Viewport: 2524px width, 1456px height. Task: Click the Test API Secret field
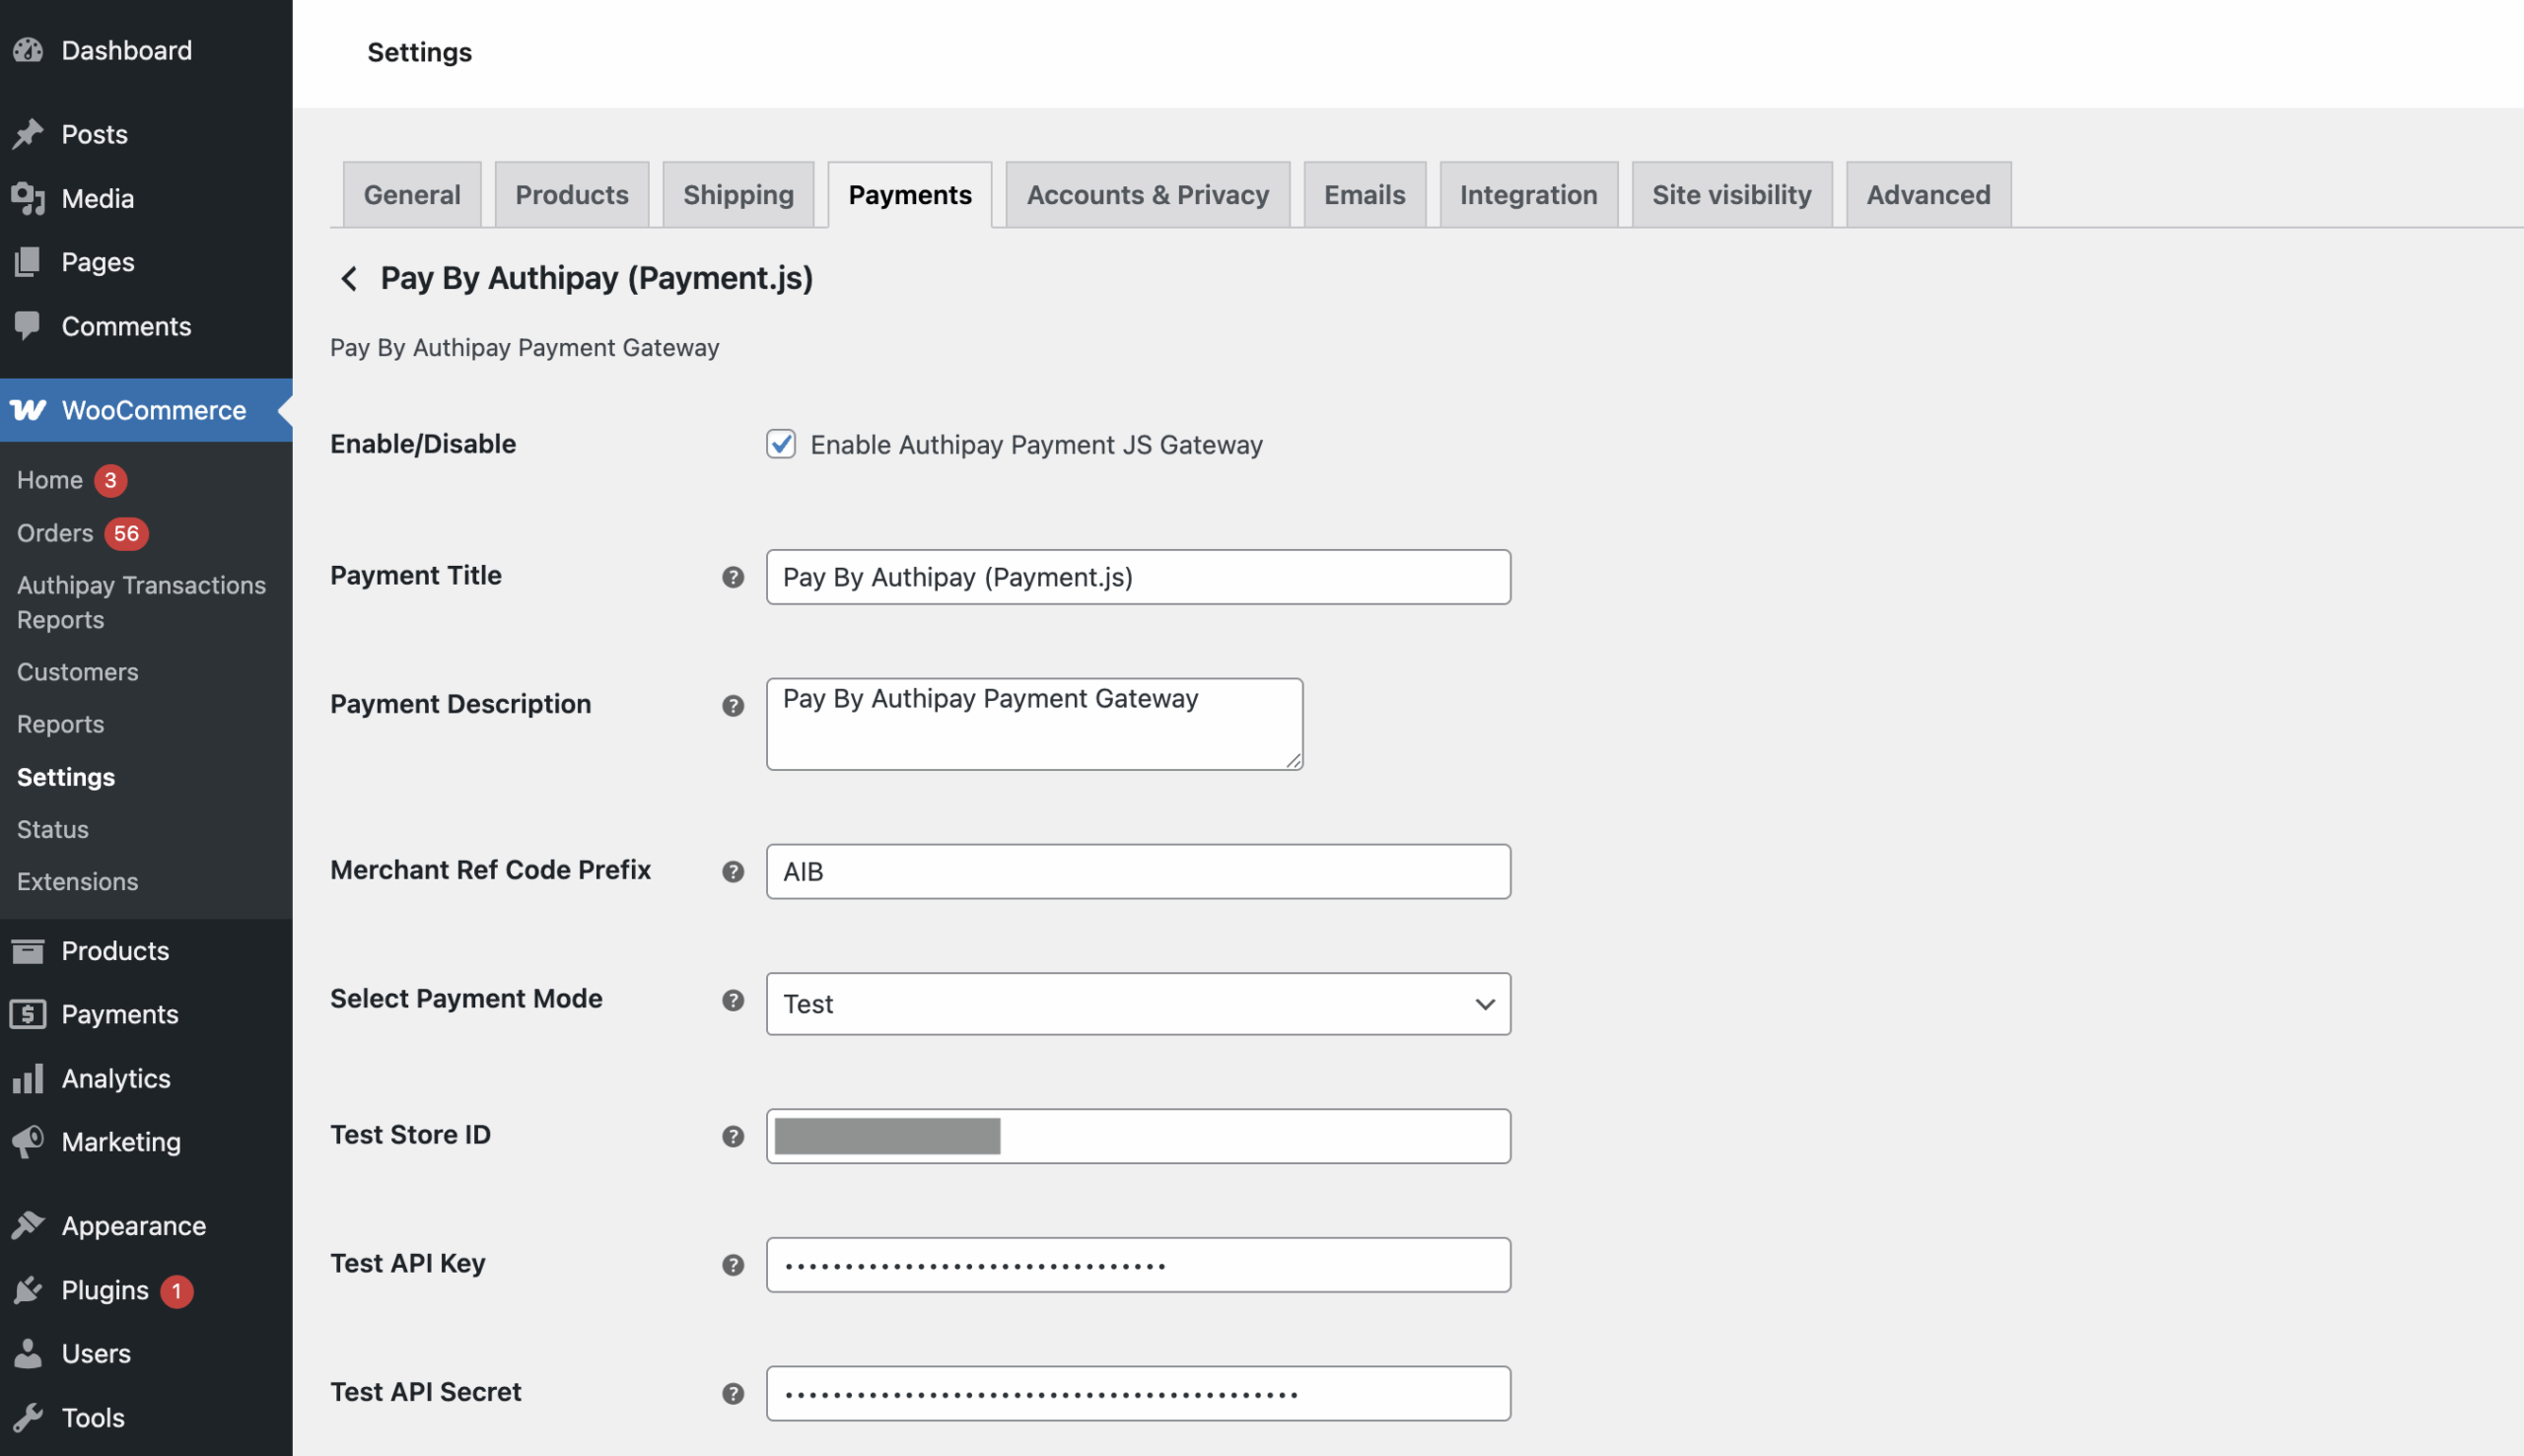pos(1138,1393)
